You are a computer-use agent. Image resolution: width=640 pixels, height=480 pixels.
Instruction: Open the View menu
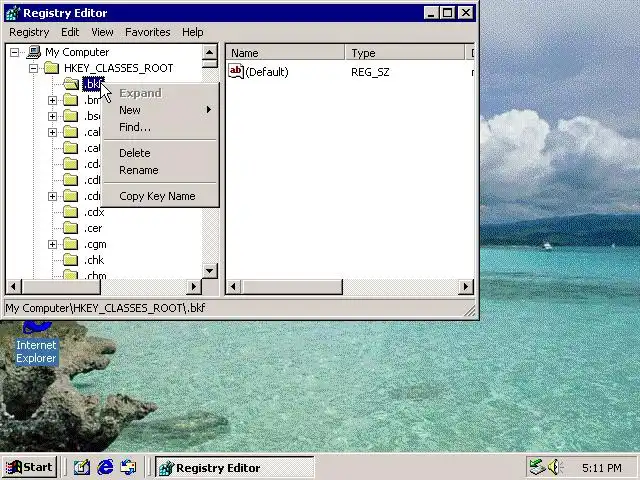(102, 32)
